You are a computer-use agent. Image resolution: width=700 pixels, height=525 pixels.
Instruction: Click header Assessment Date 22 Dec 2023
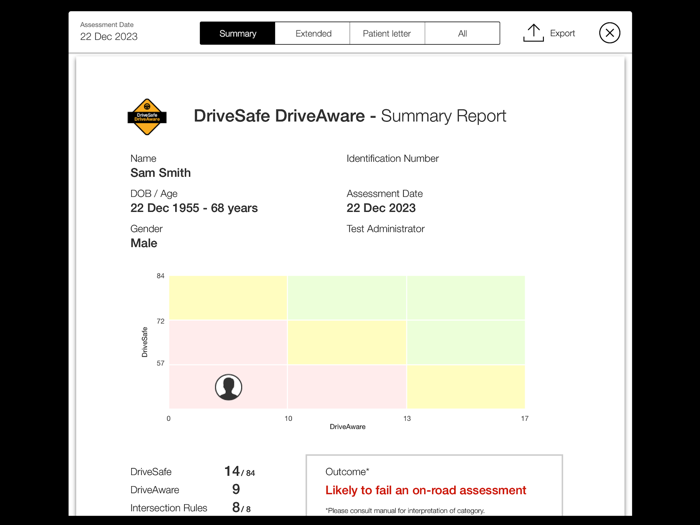[109, 37]
